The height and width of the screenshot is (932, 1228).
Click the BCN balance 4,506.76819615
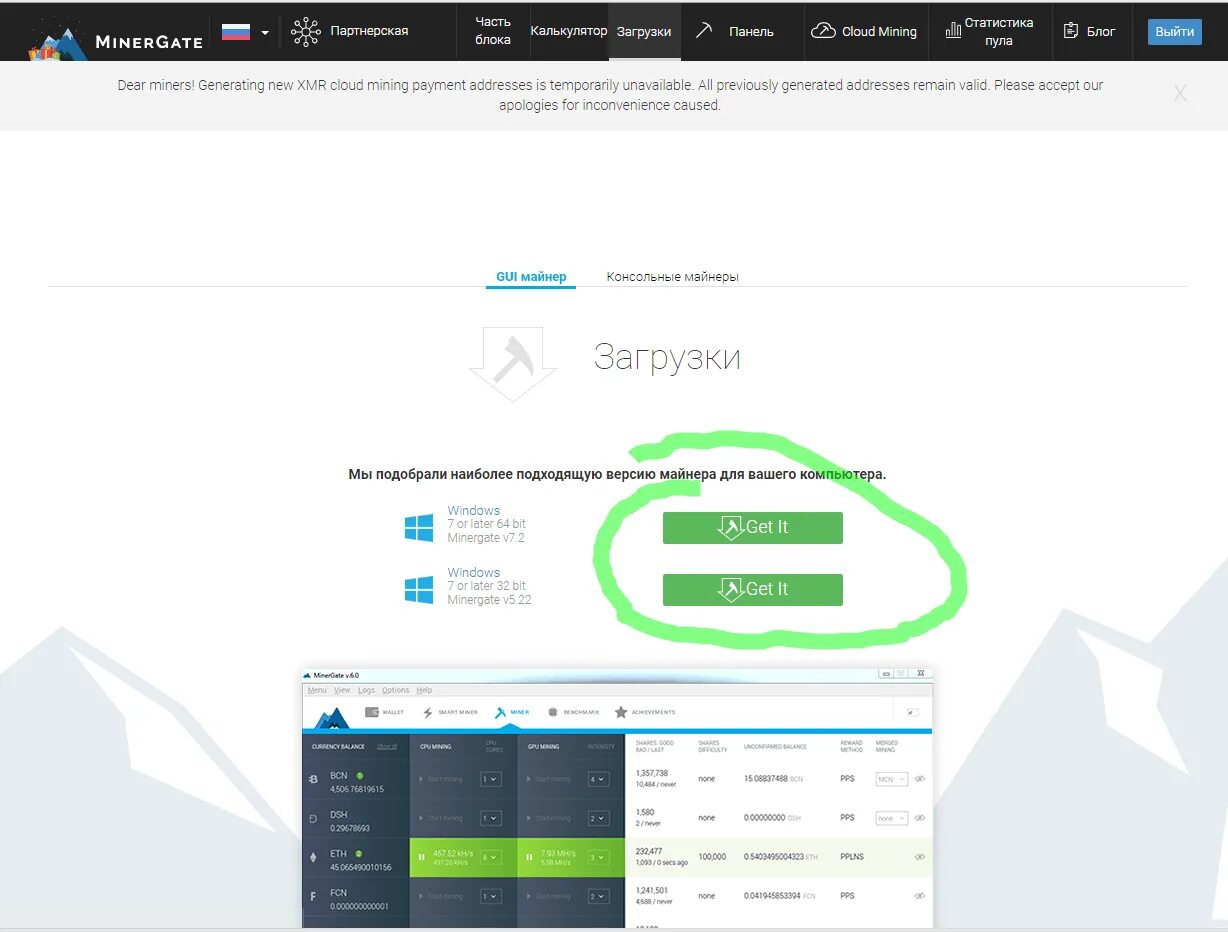(356, 789)
